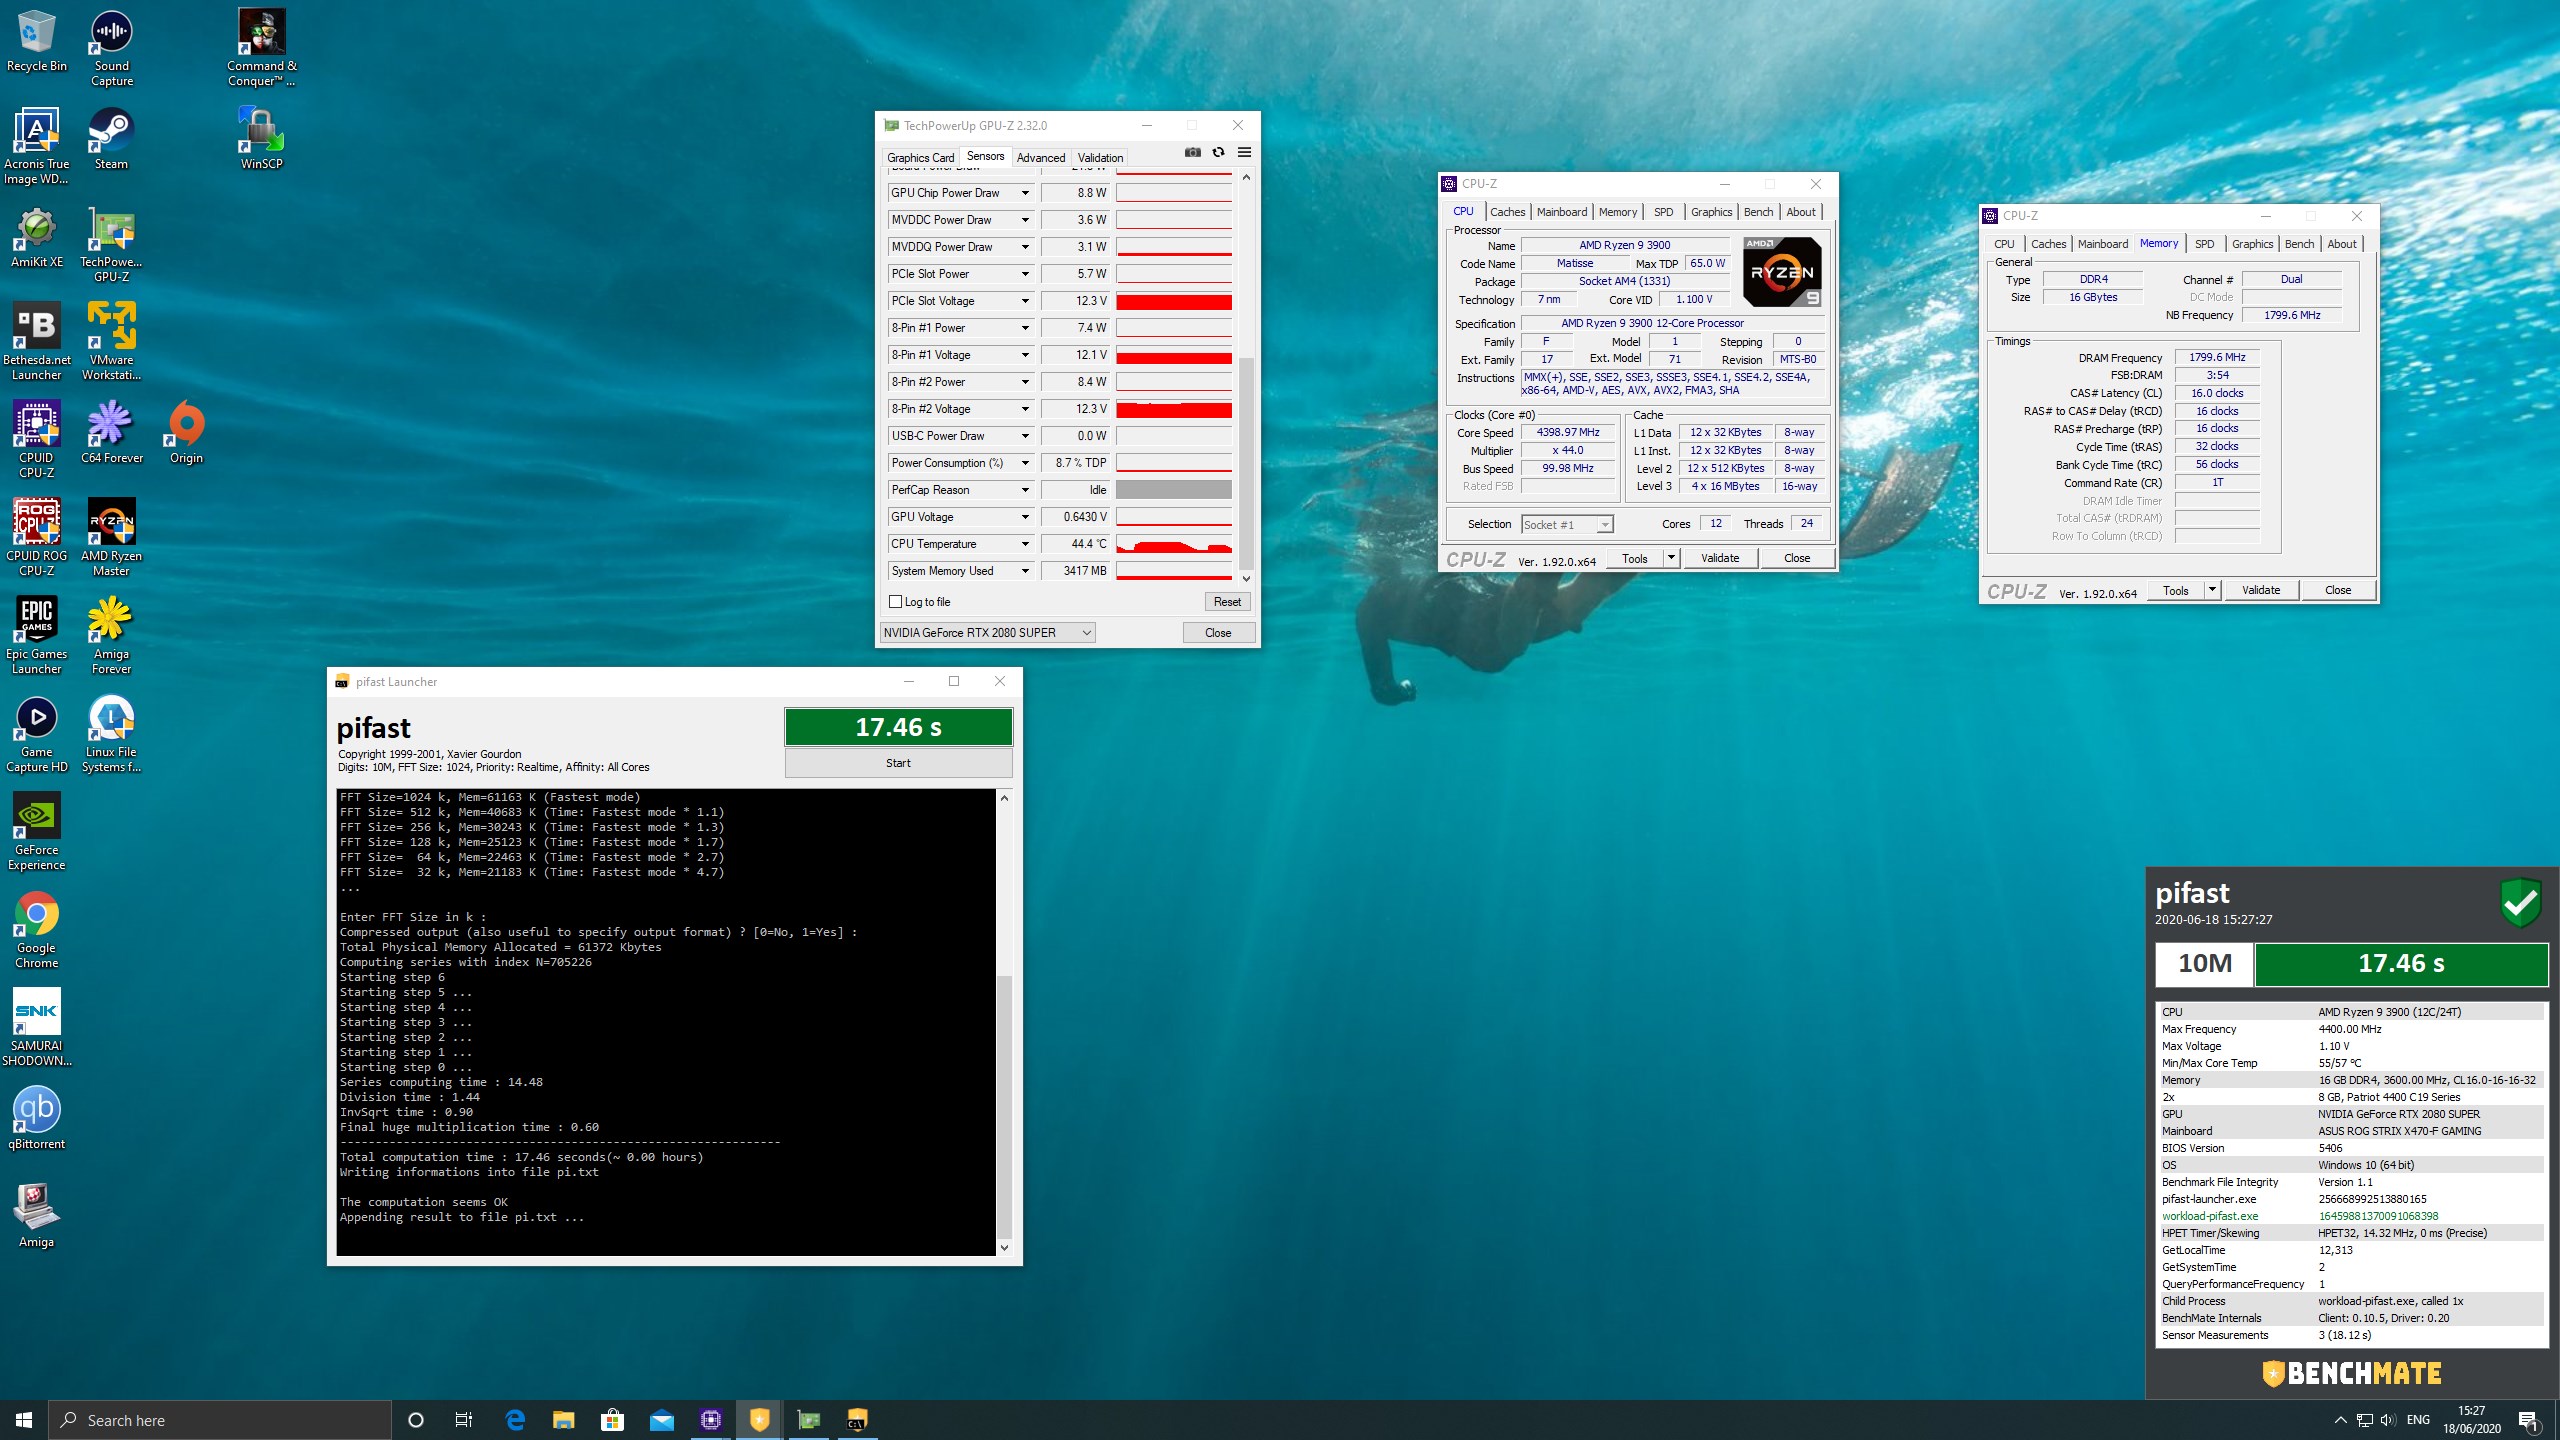Click the pifast console scroll-down arrow

(x=1004, y=1247)
